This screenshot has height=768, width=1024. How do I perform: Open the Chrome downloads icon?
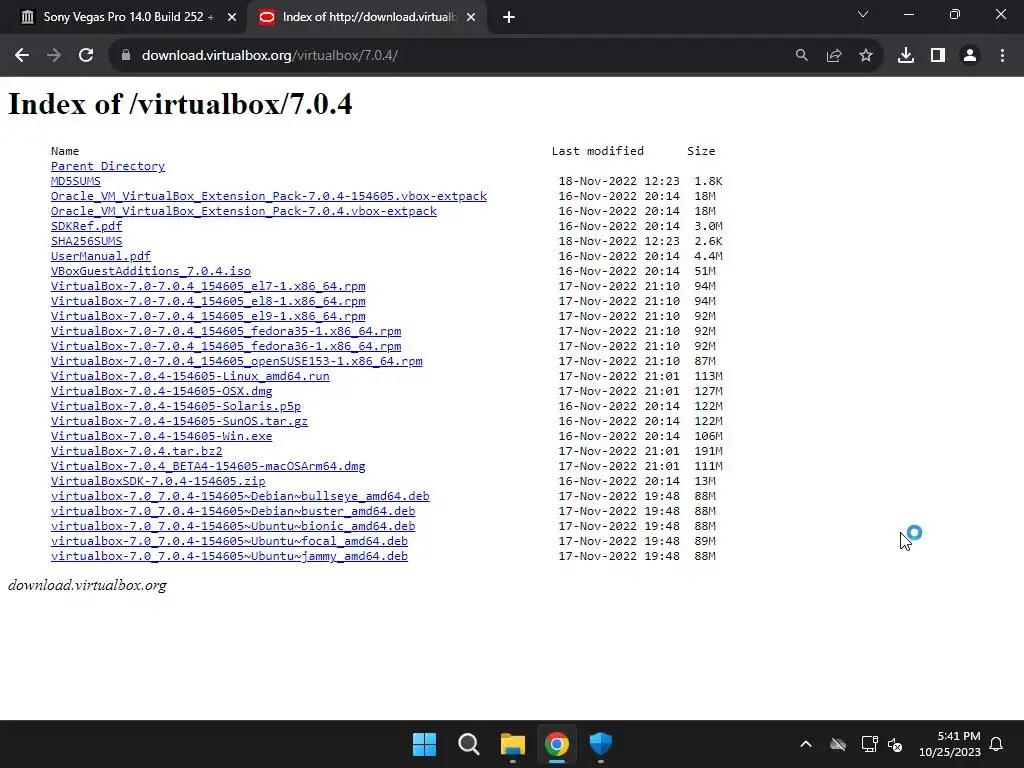click(906, 56)
